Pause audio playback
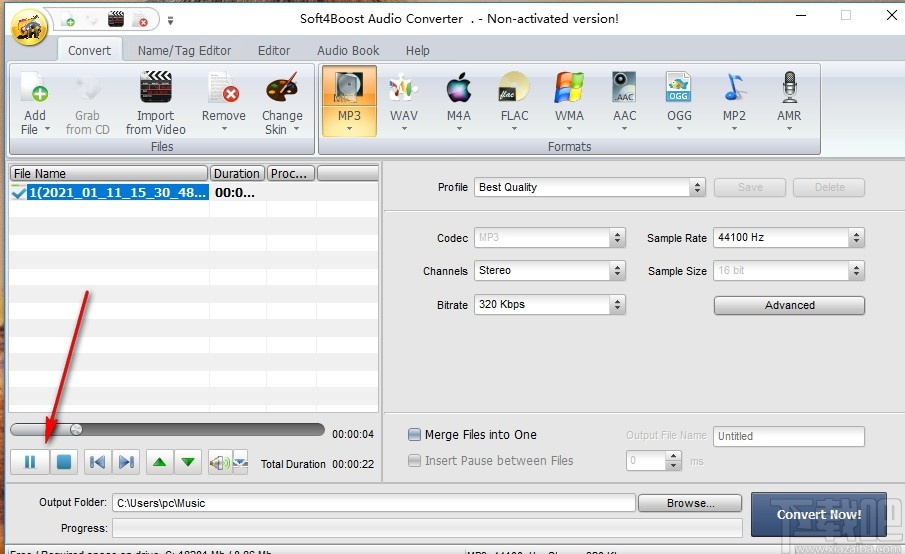This screenshot has height=554, width=905. tap(29, 462)
